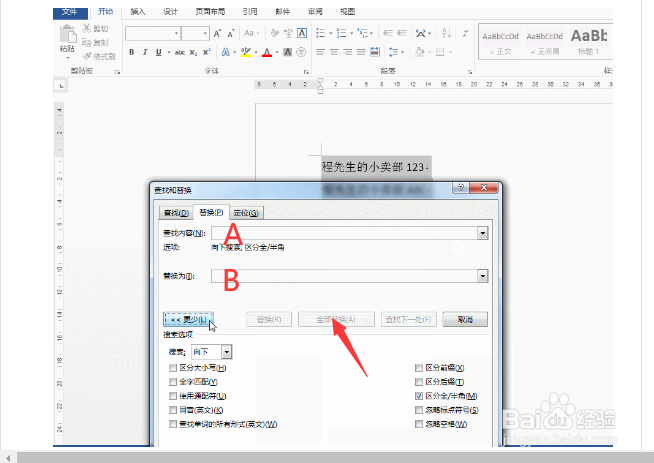Click the Character Border icon
Screen dimensions: 654x463
302,33
